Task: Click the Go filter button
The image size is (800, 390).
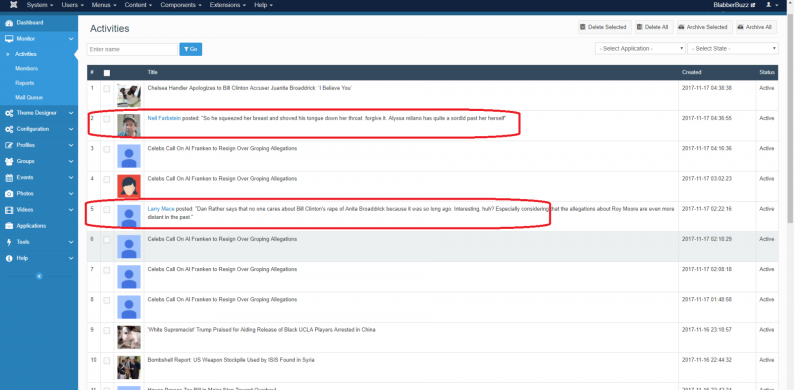Action: tap(191, 49)
